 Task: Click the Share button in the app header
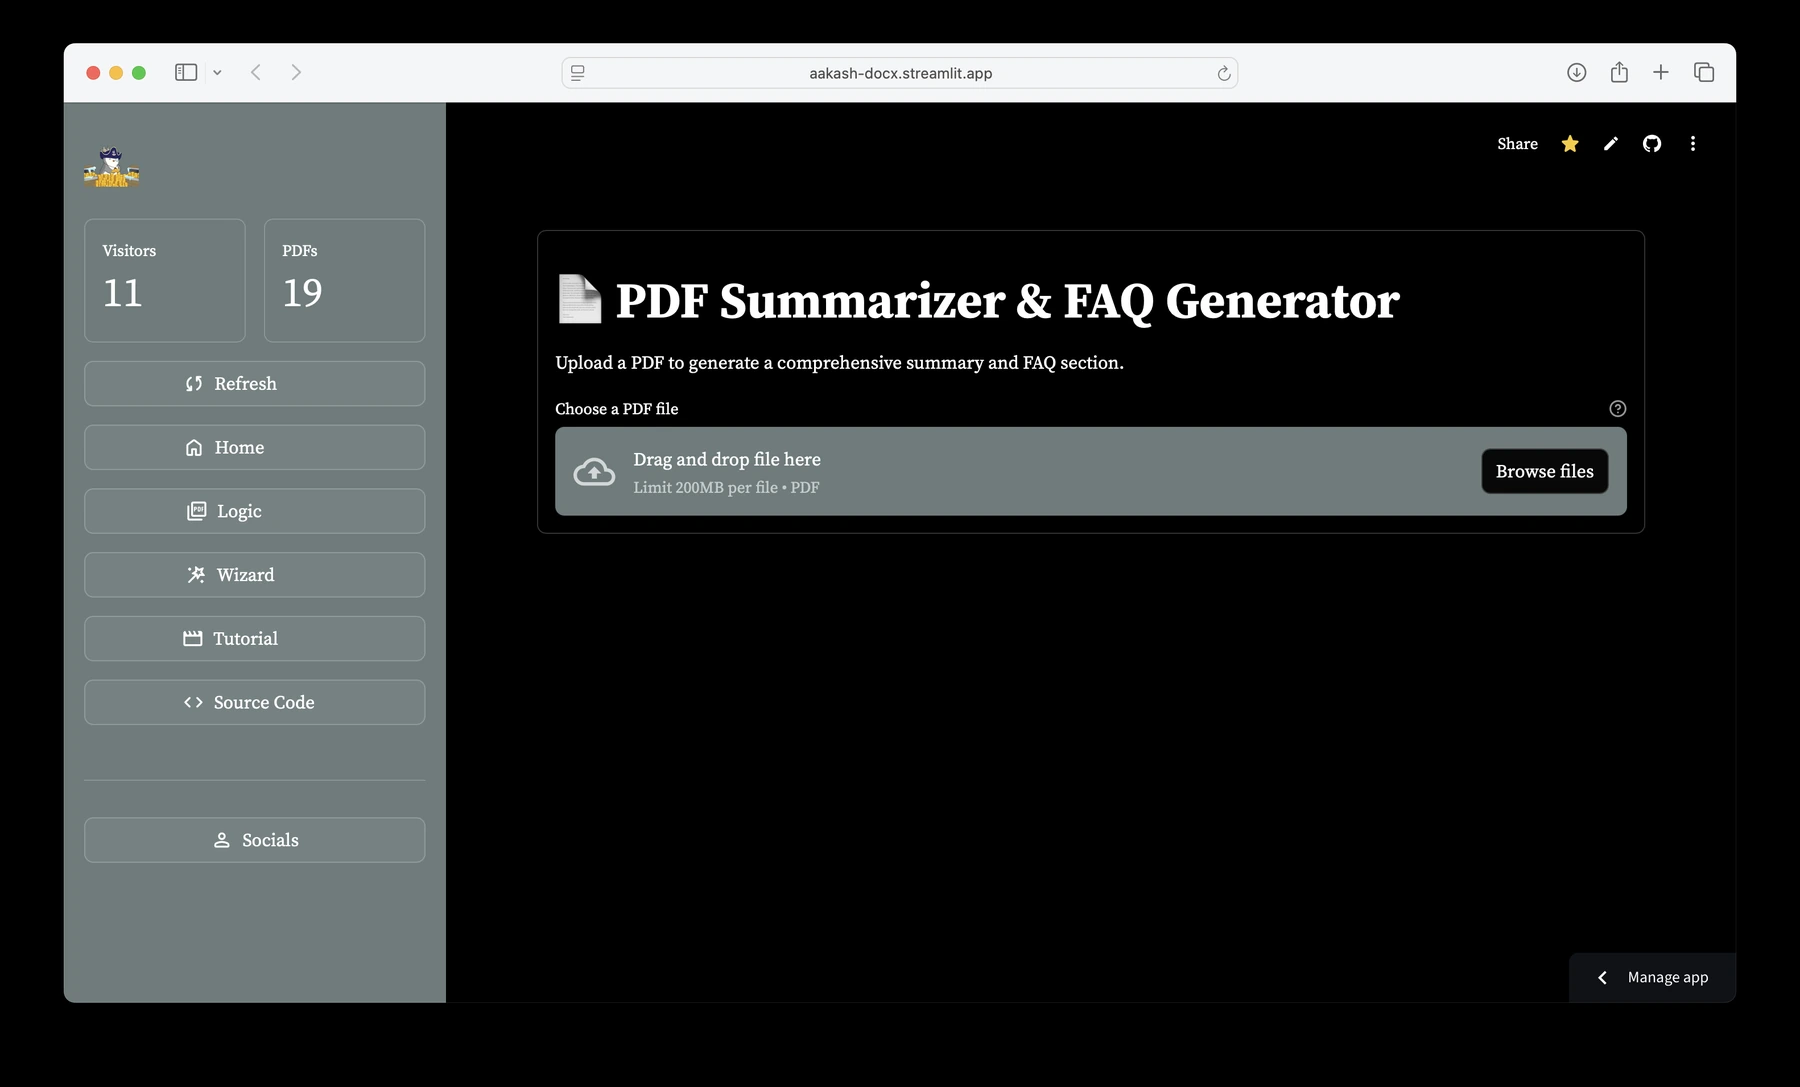click(x=1517, y=144)
